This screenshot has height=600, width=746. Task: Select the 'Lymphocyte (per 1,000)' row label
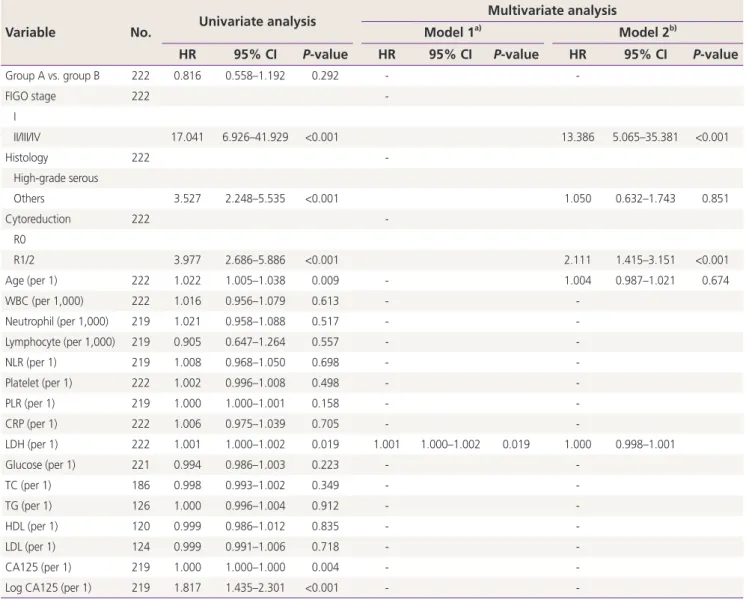(x=60, y=342)
